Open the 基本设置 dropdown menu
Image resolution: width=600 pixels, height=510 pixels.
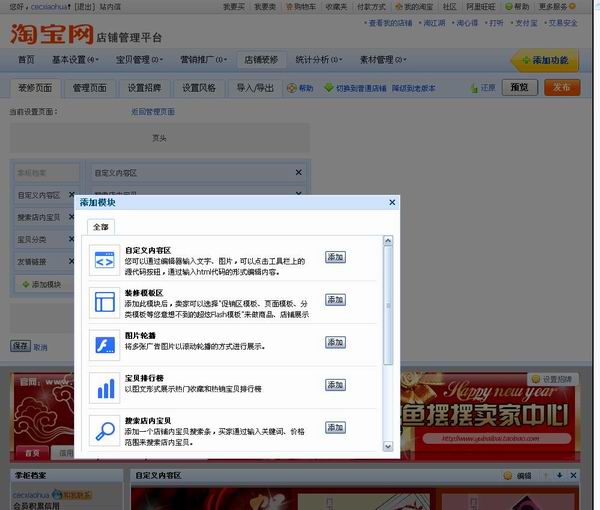pyautogui.click(x=74, y=60)
